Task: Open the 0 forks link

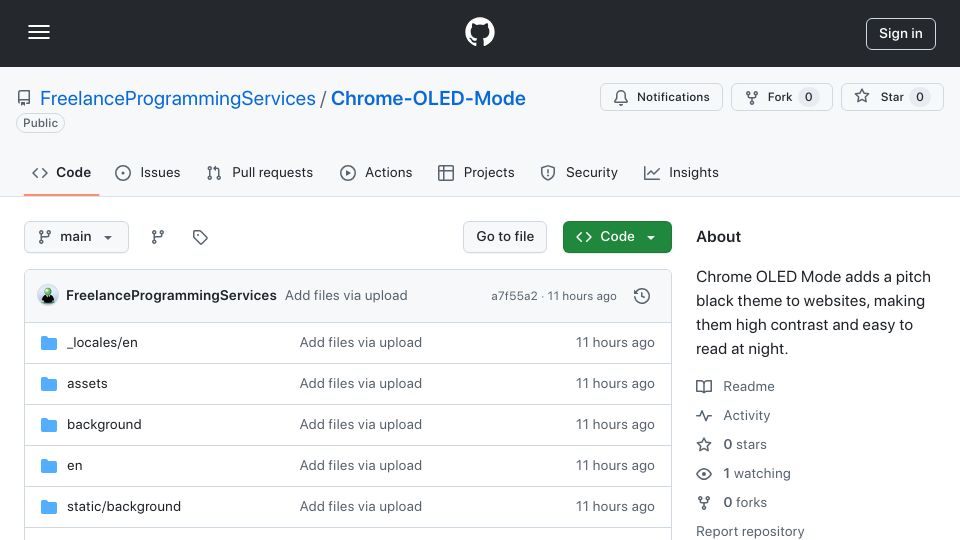Action: [732, 503]
